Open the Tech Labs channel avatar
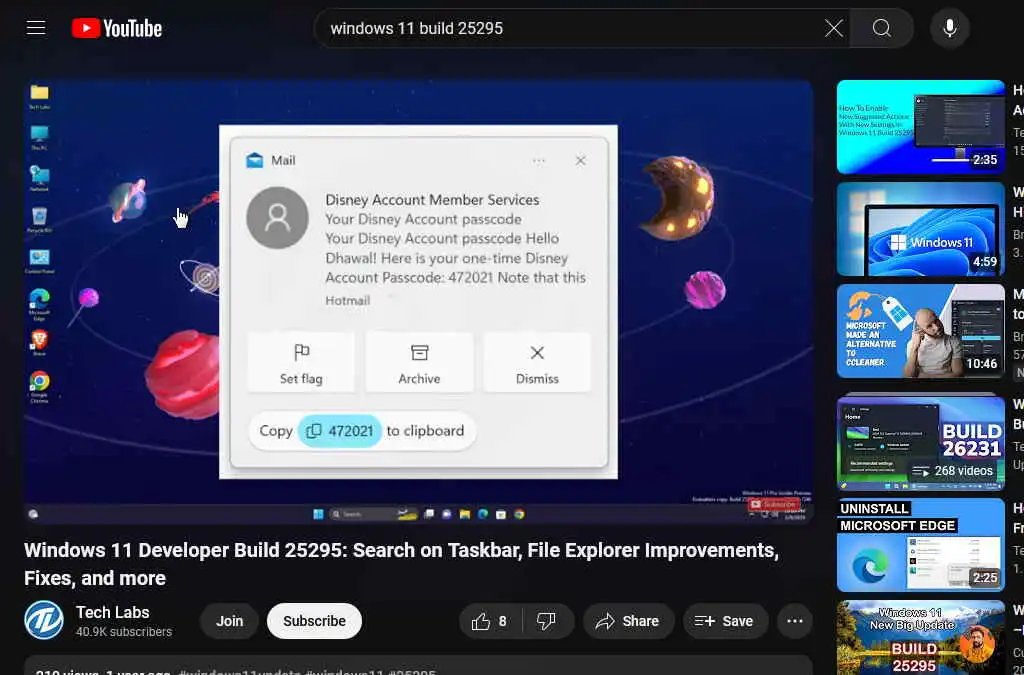Image resolution: width=1024 pixels, height=675 pixels. (44, 620)
